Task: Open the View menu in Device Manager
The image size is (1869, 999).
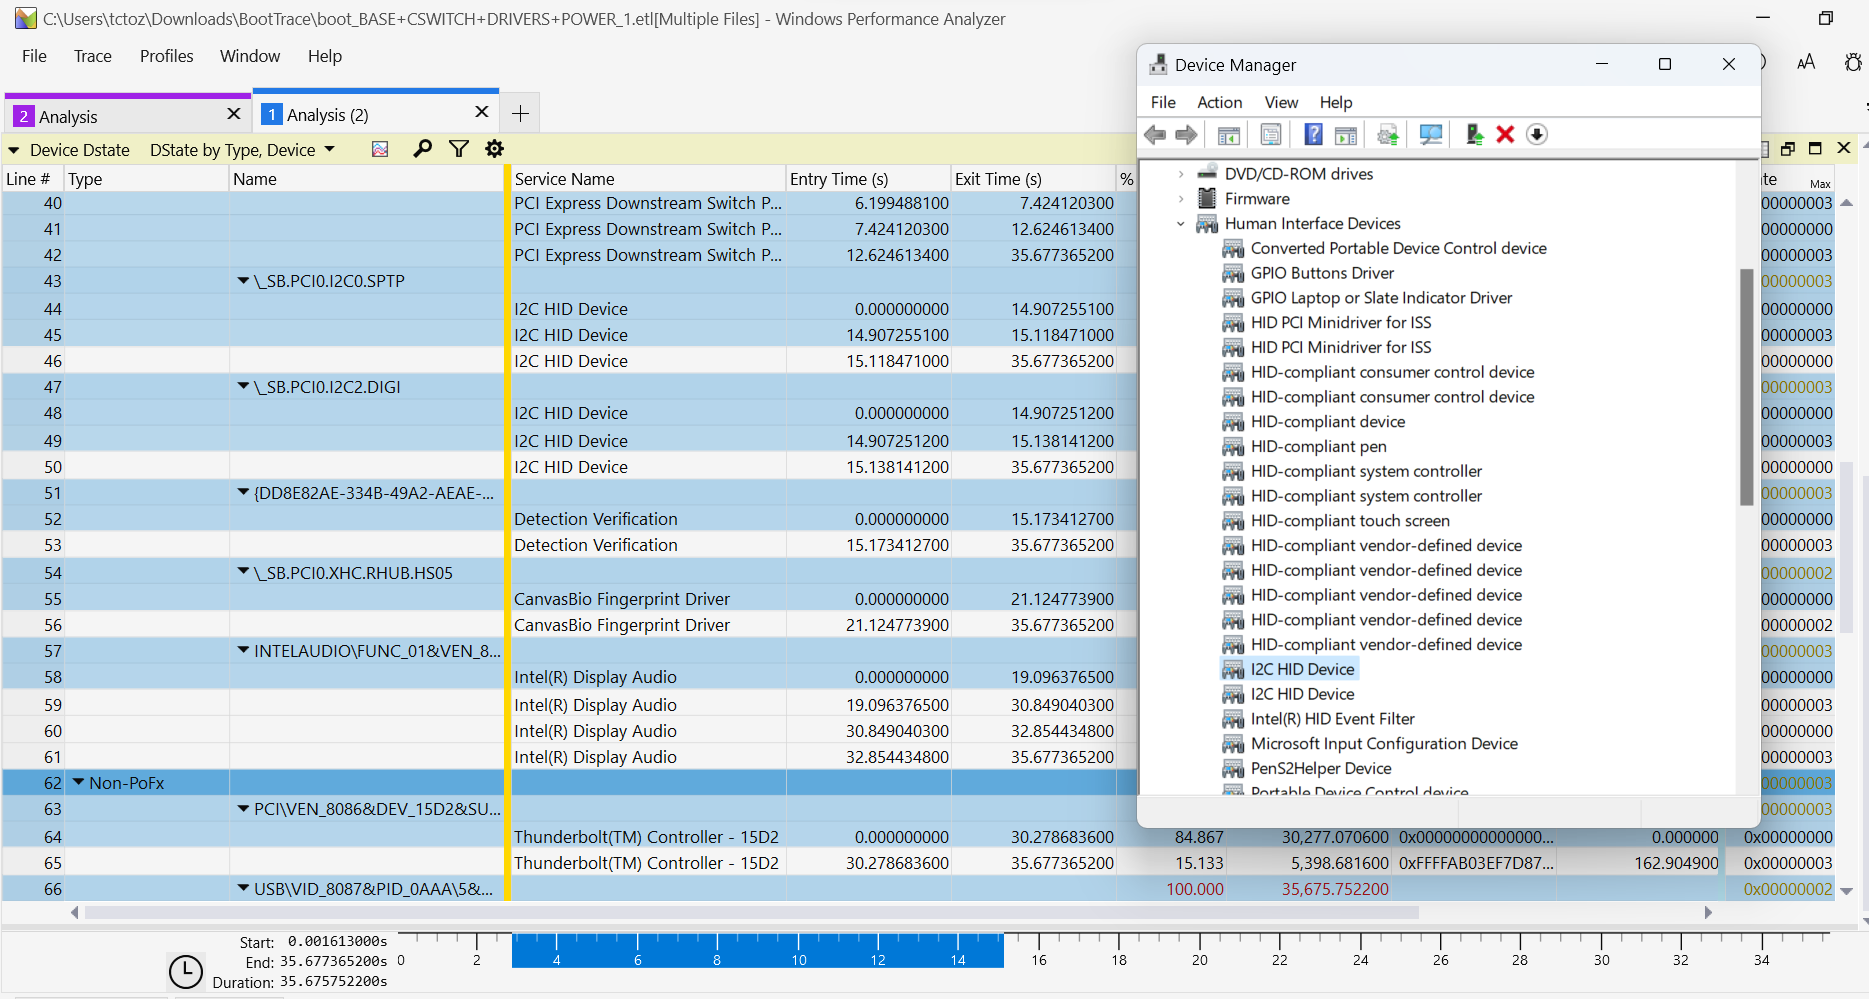Action: pyautogui.click(x=1281, y=102)
